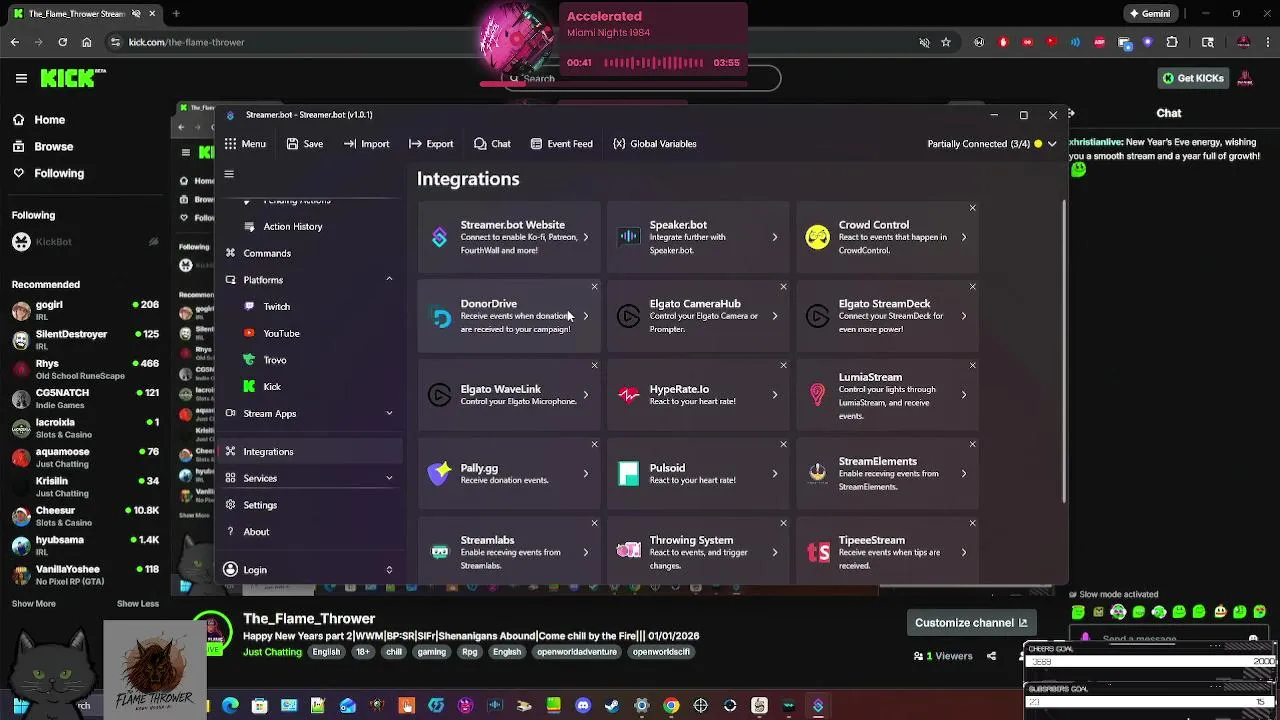Open the Gemini button in Chrome
Viewport: 1280px width, 720px height.
tap(1149, 14)
